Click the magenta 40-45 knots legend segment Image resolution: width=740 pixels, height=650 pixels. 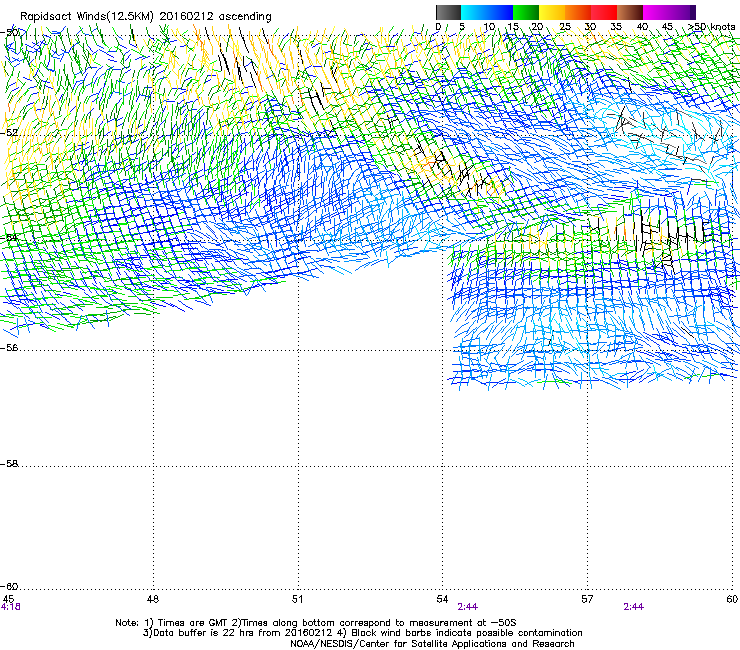tap(656, 12)
